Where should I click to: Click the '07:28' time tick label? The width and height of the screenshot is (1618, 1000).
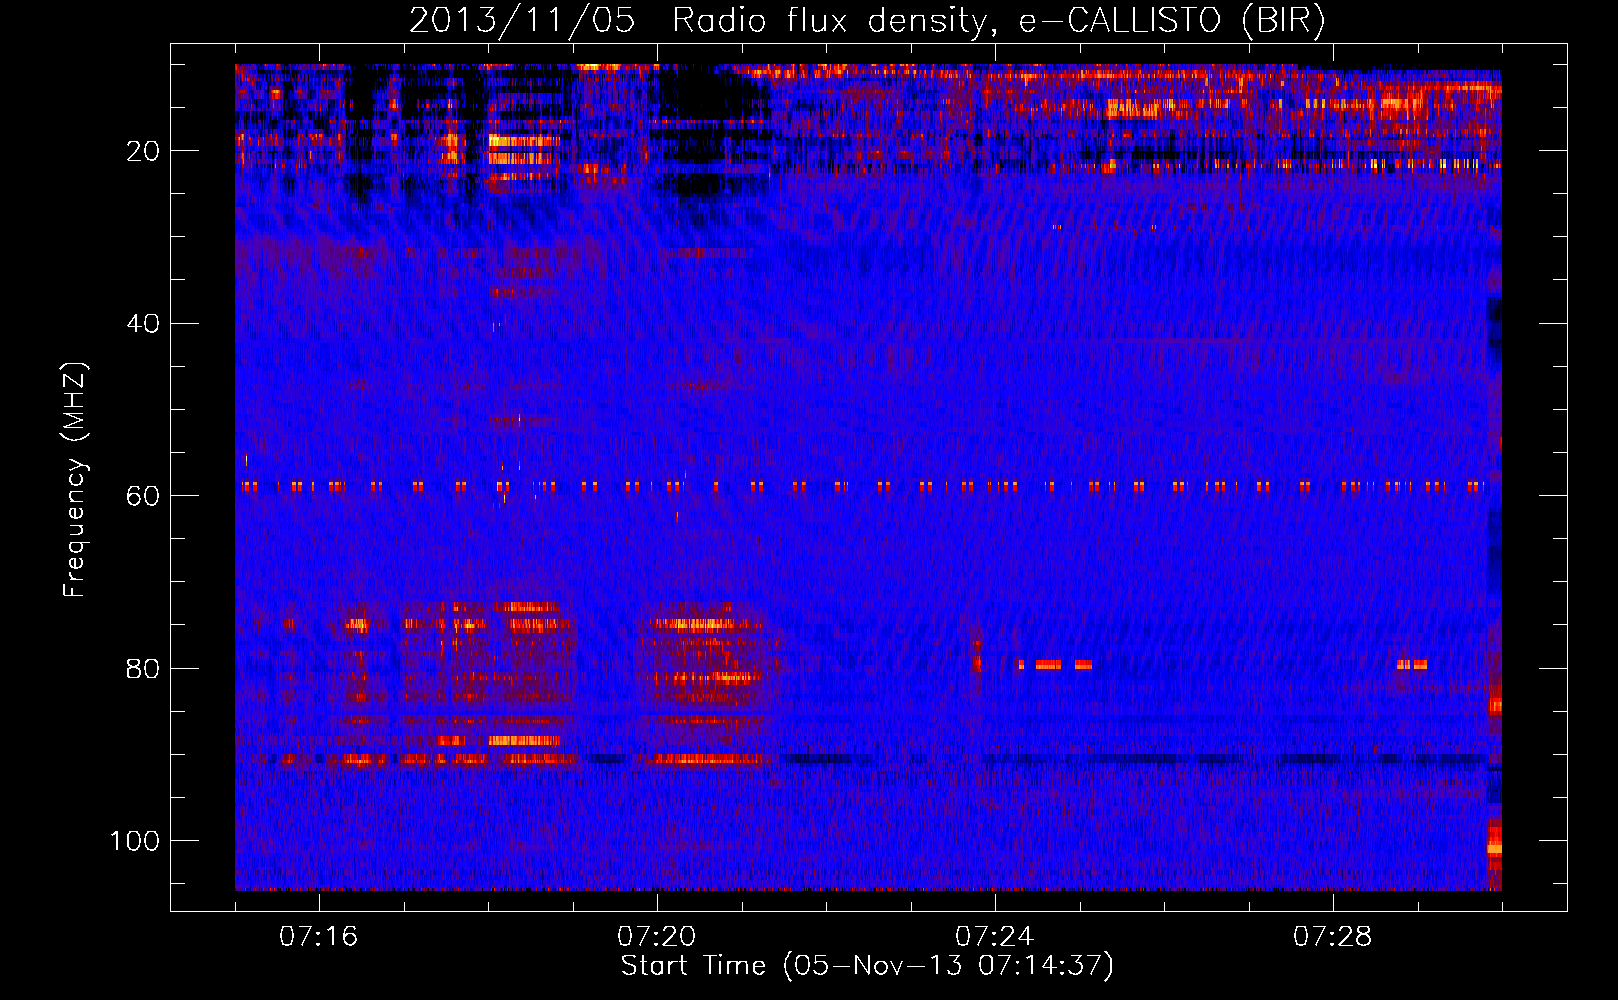click(1332, 937)
